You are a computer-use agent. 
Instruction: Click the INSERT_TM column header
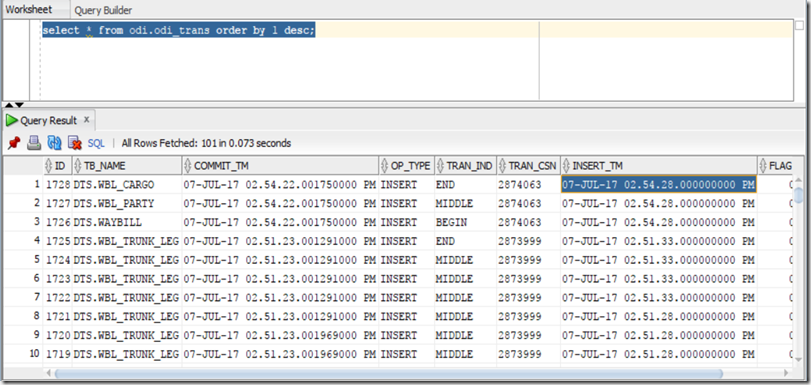[x=659, y=166]
